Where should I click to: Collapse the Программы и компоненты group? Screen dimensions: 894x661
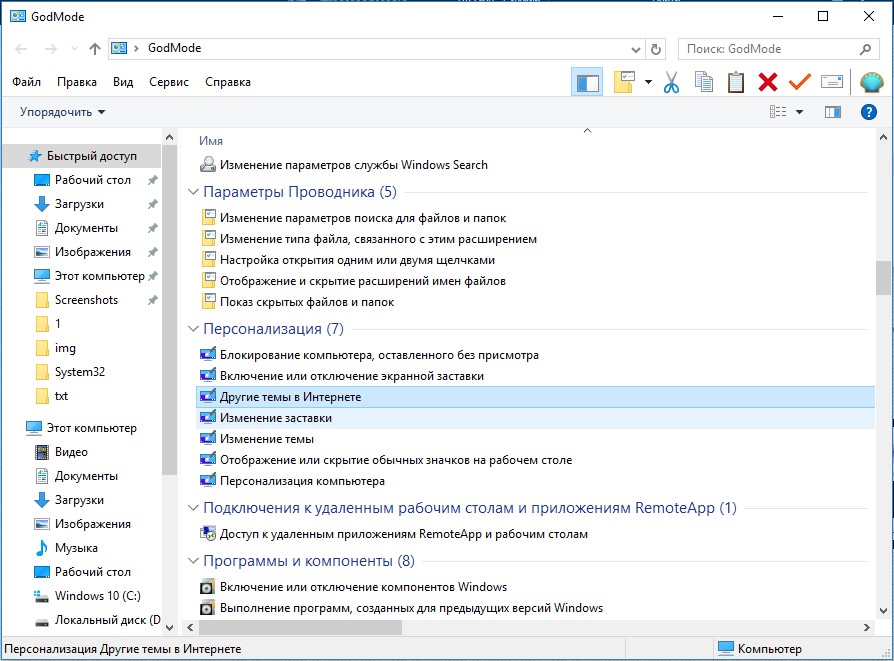pyautogui.click(x=193, y=561)
